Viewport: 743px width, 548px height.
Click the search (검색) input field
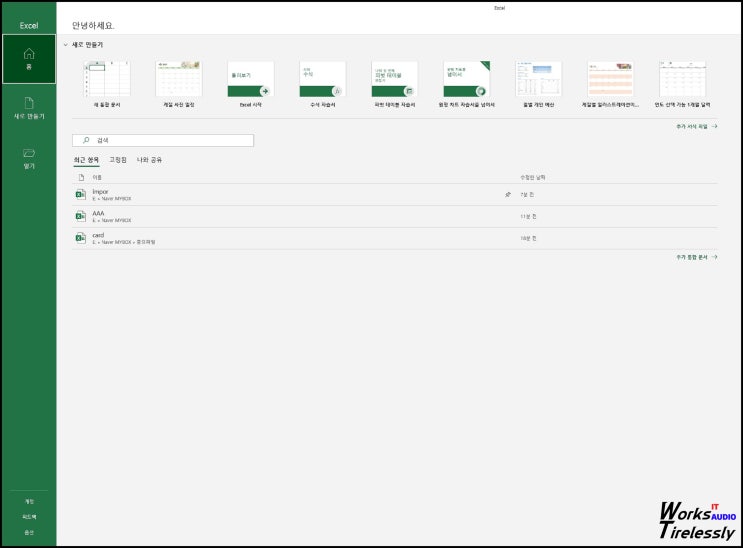[163, 140]
